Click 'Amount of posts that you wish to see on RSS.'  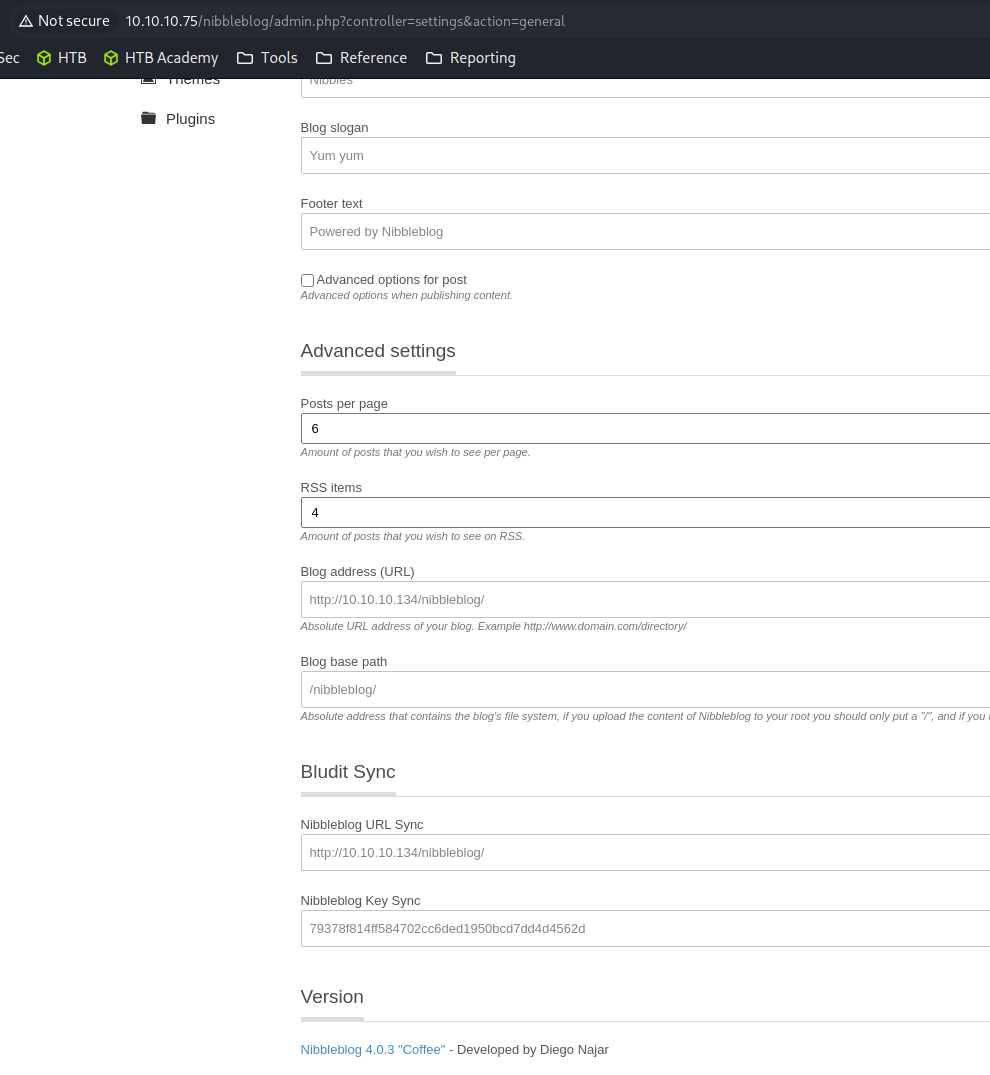[412, 536]
